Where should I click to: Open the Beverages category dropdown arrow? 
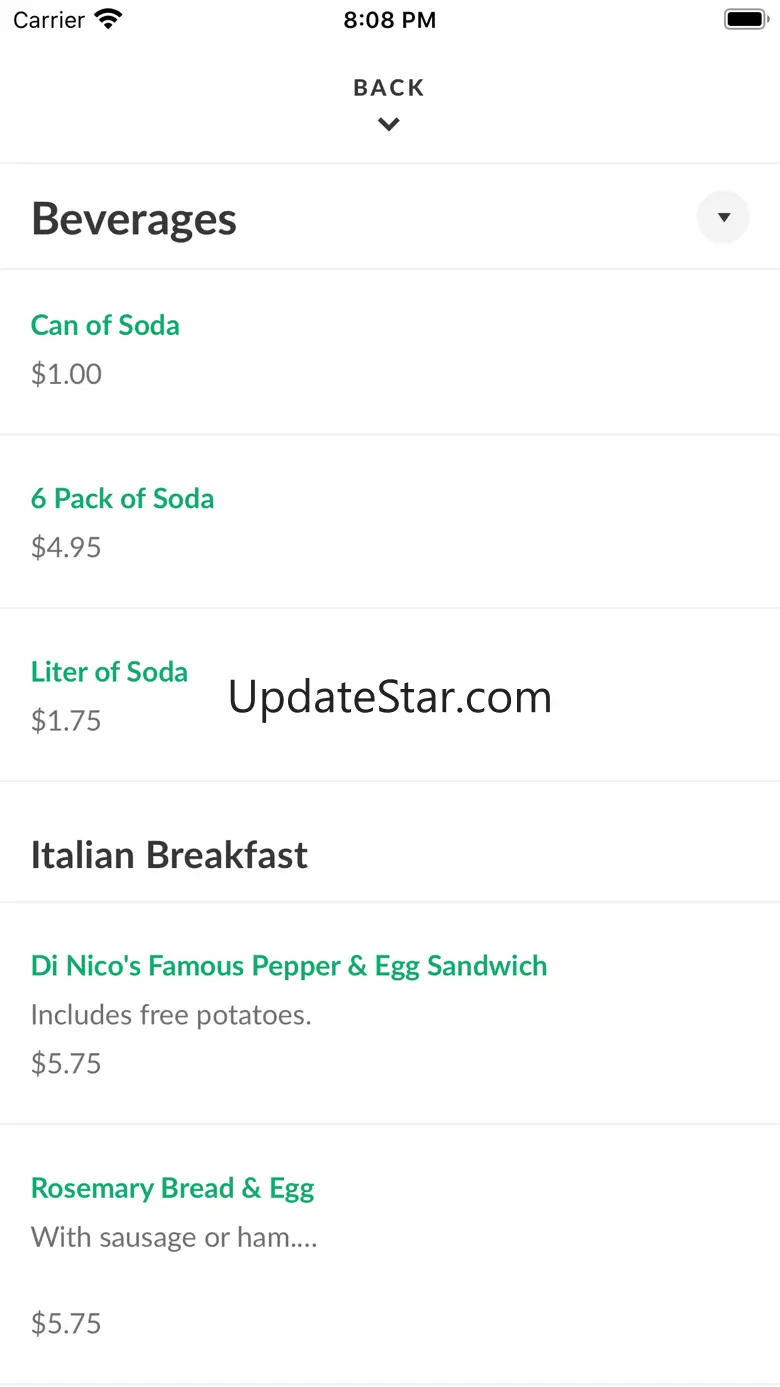[x=723, y=217]
